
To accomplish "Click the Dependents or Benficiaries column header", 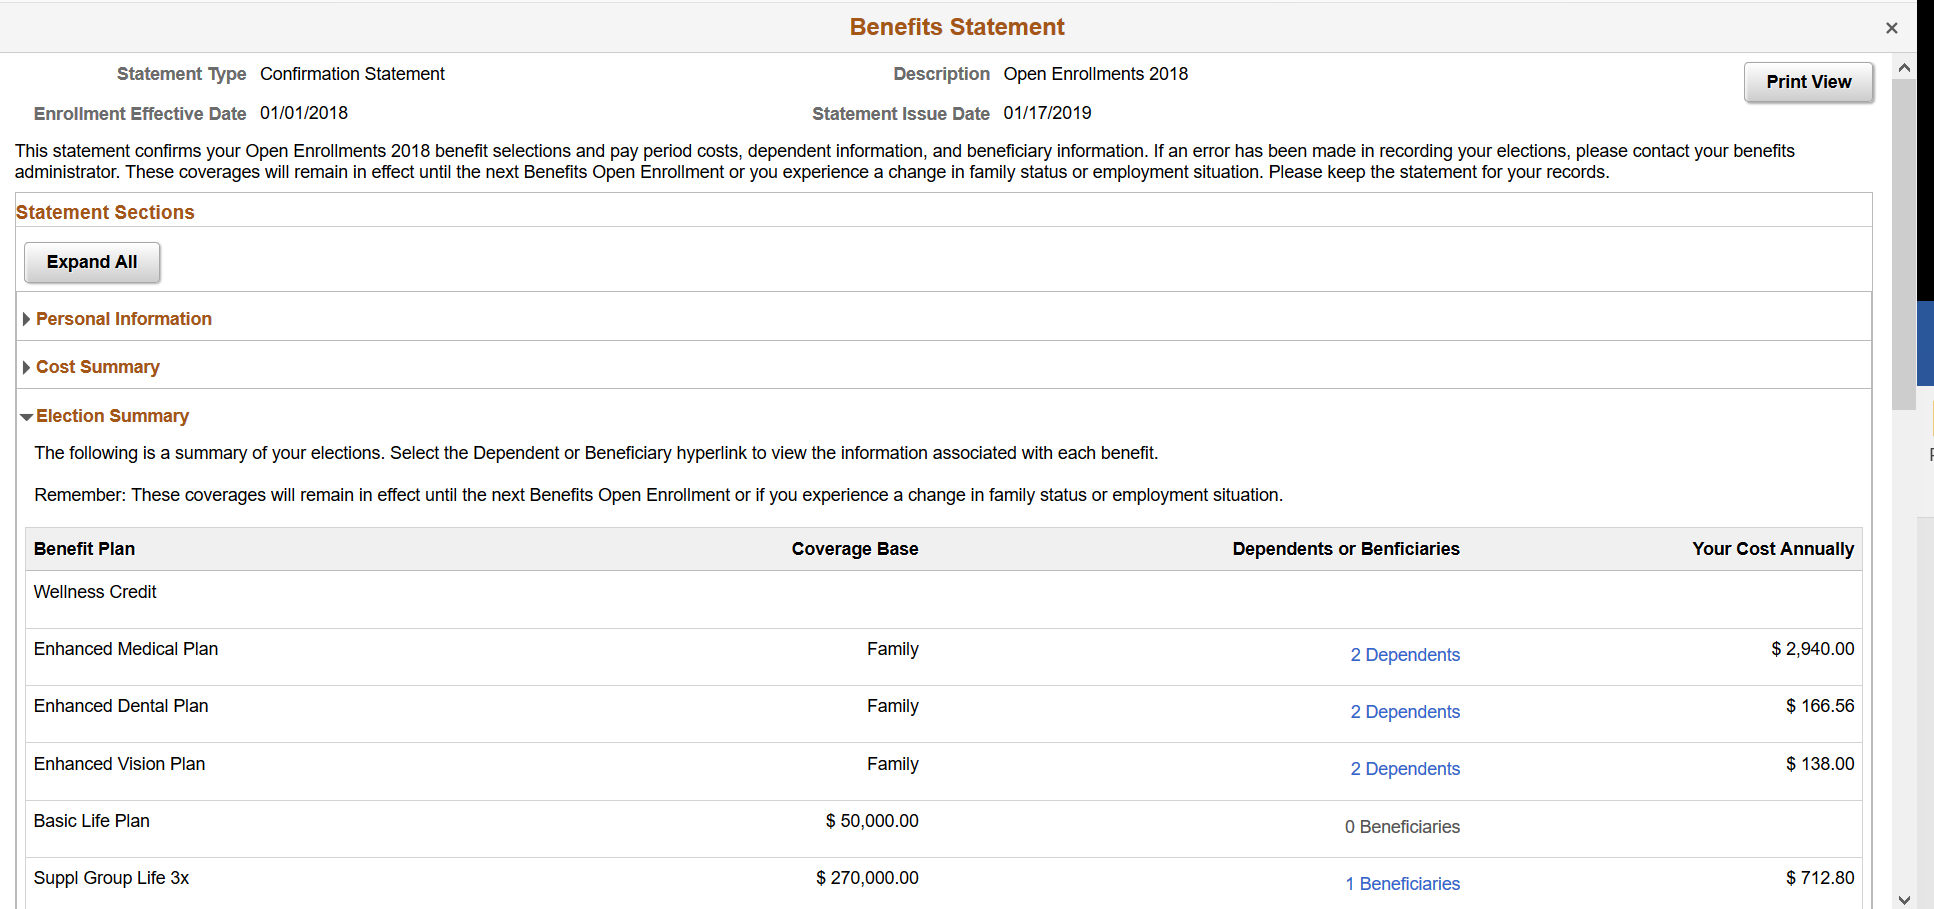I will (x=1345, y=549).
